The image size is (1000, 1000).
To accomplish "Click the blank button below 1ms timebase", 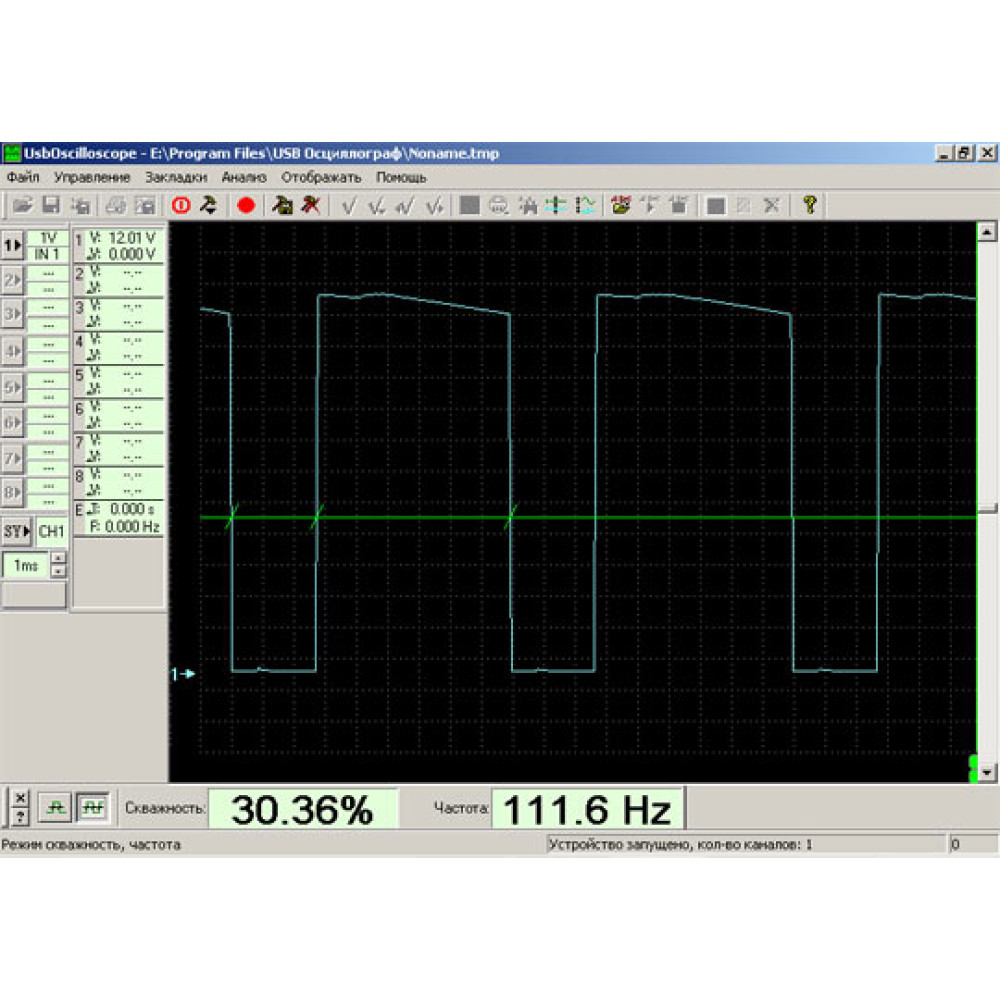I will click(34, 595).
